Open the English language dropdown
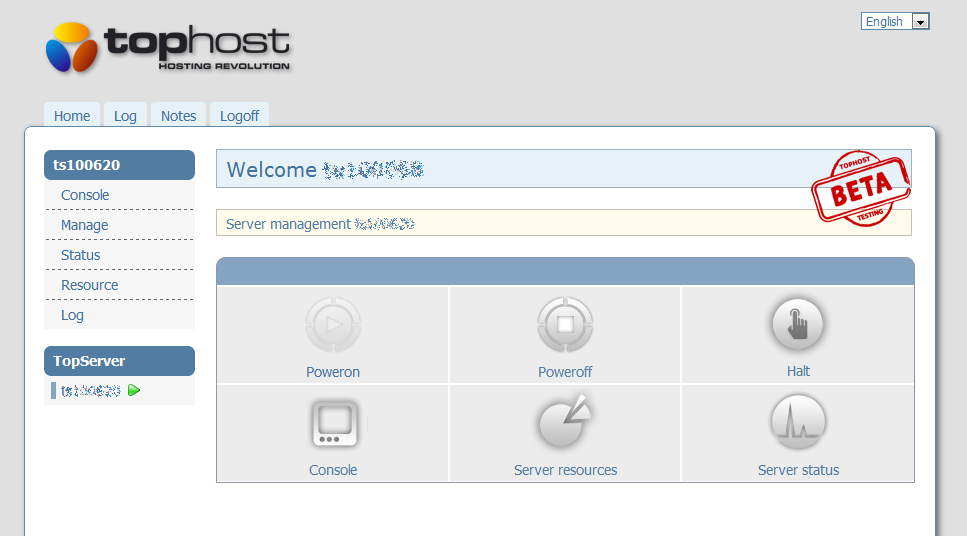Viewport: 967px width, 536px height. (895, 22)
